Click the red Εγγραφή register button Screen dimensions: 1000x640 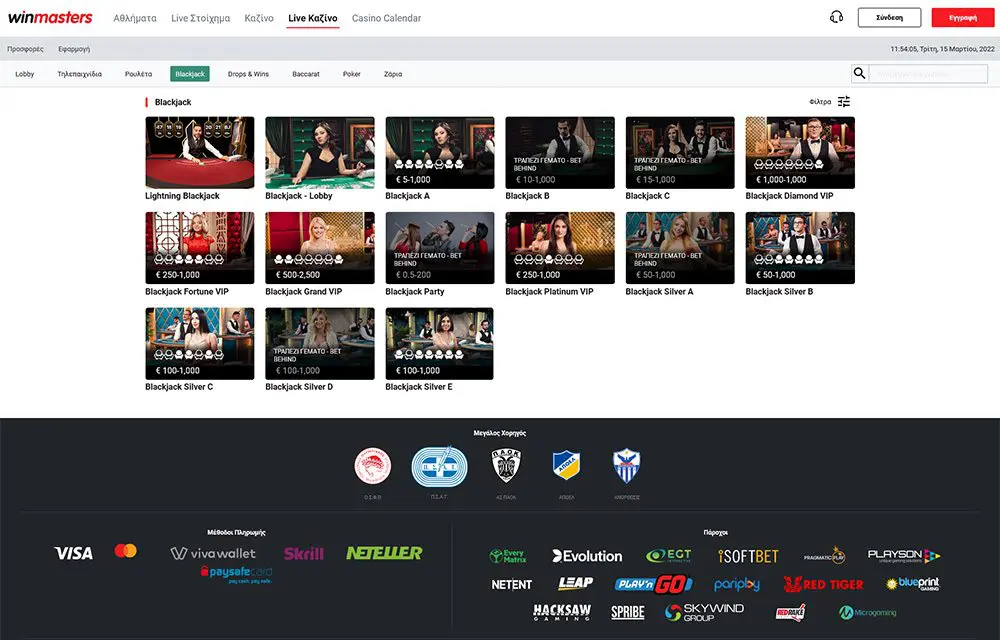962,18
